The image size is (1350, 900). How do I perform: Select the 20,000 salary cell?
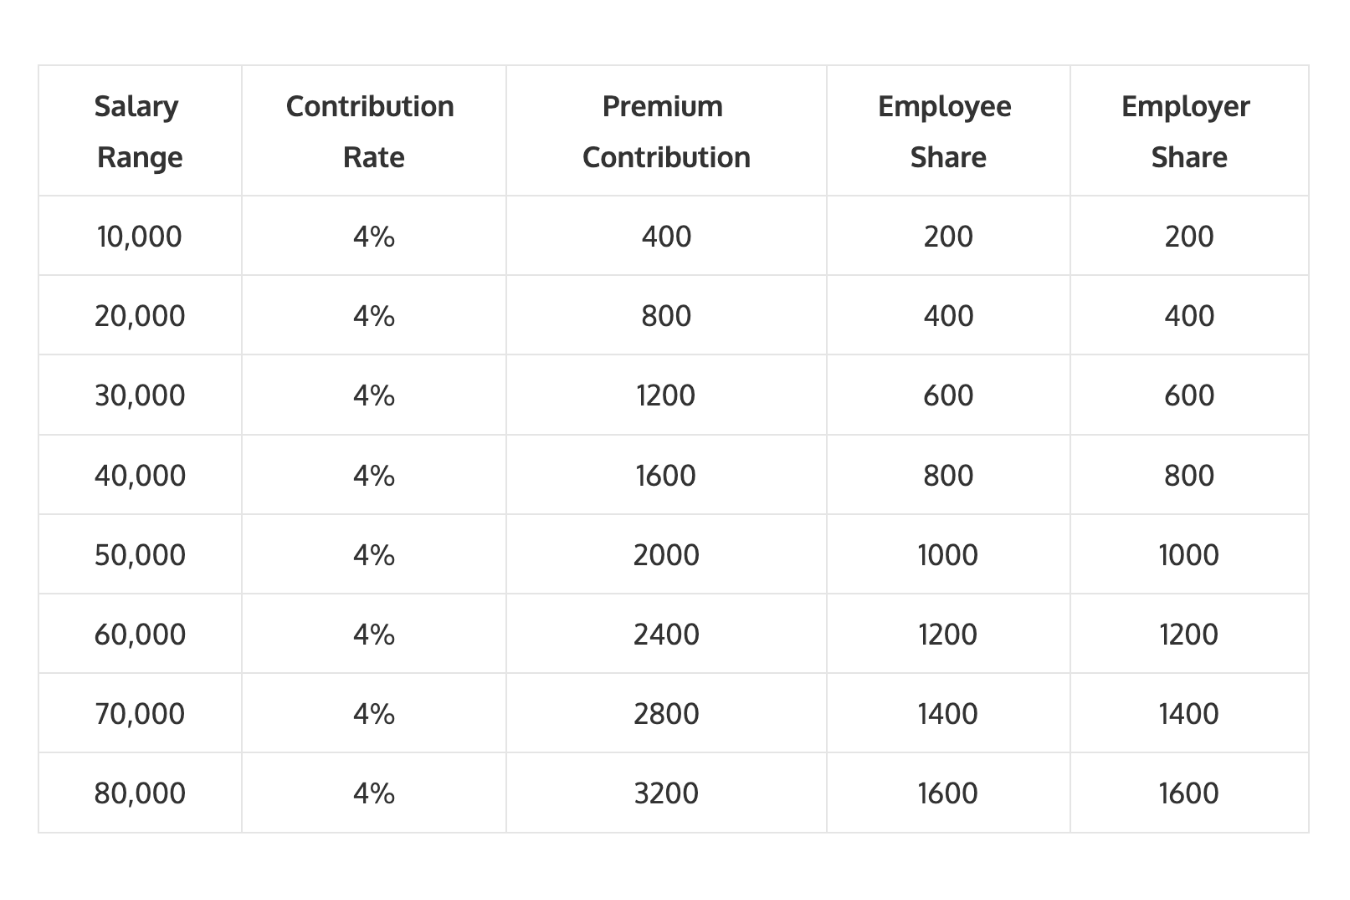click(139, 316)
